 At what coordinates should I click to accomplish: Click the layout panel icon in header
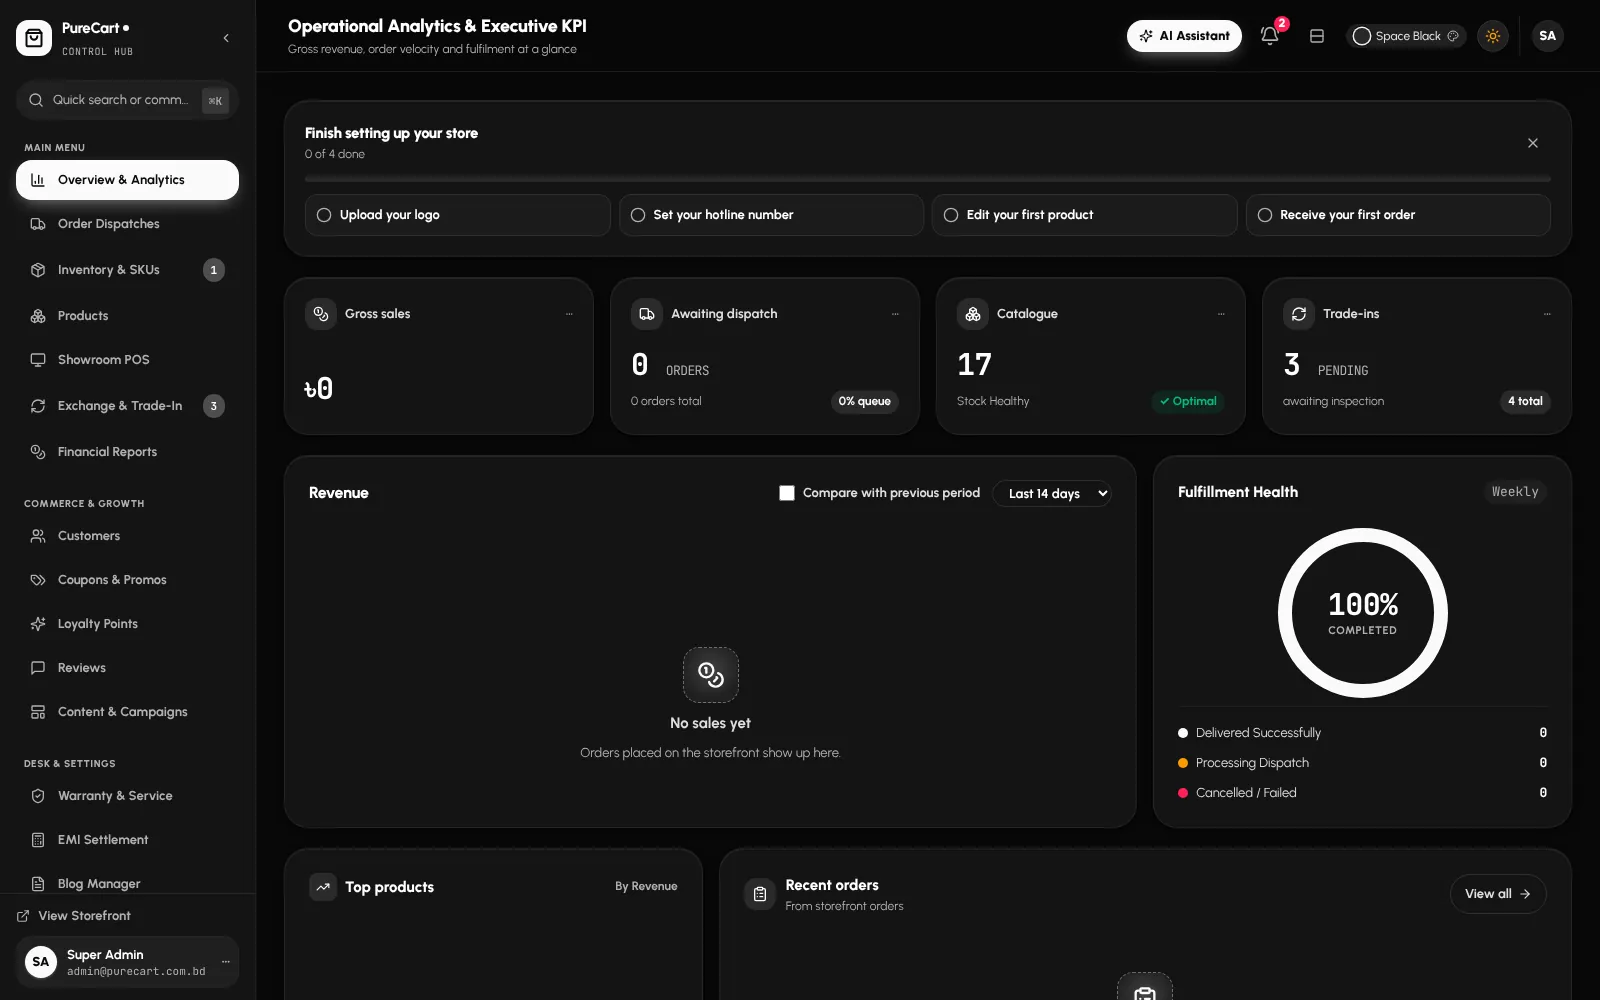coord(1317,36)
